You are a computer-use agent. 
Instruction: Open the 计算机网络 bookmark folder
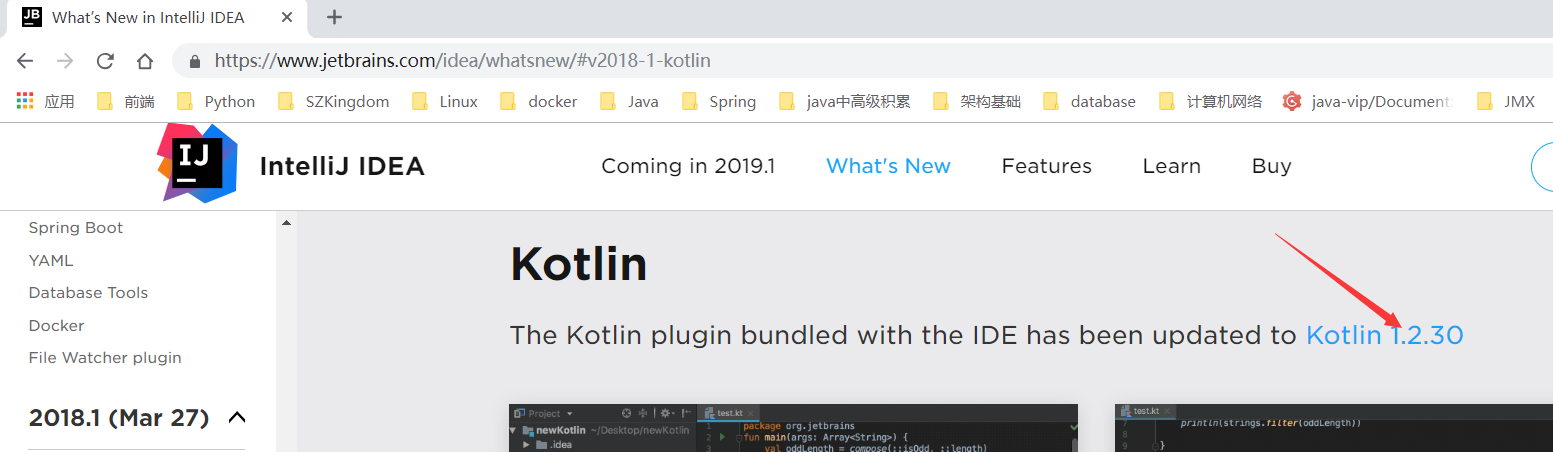point(1210,101)
